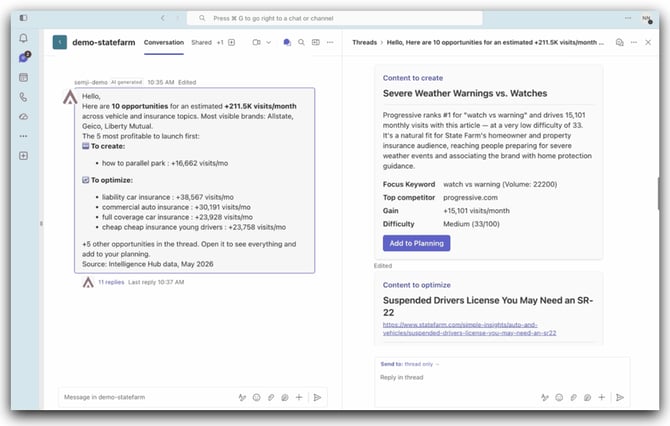Click the Message in demo-statefarm field
The image size is (670, 426).
pyautogui.click(x=147, y=397)
